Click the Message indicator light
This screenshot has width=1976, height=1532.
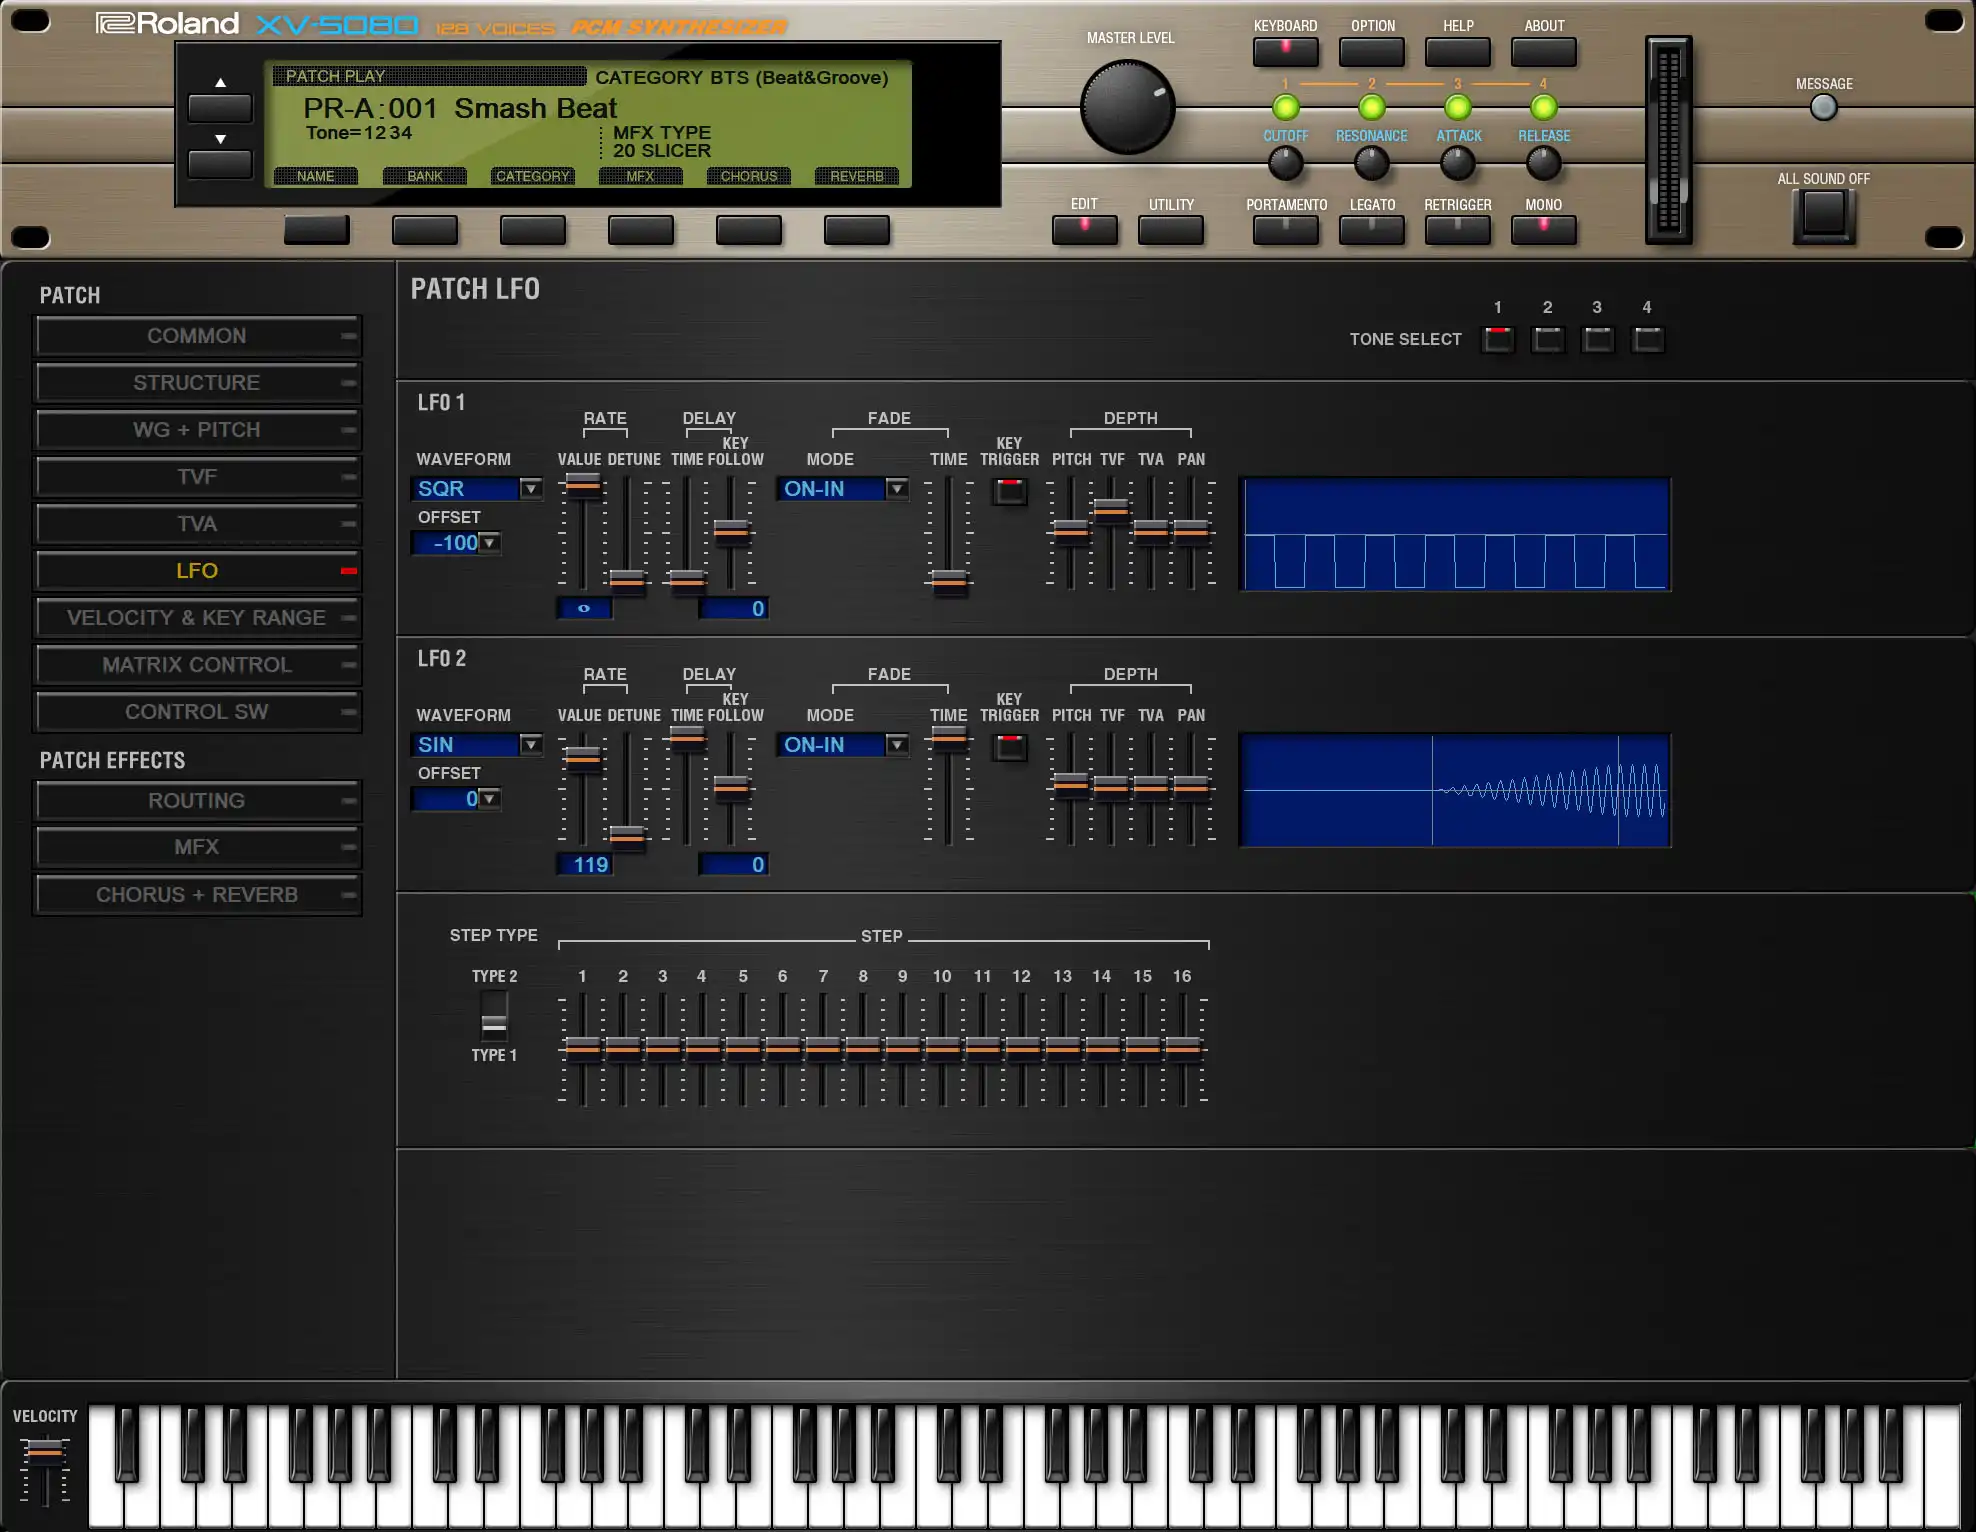point(1823,108)
